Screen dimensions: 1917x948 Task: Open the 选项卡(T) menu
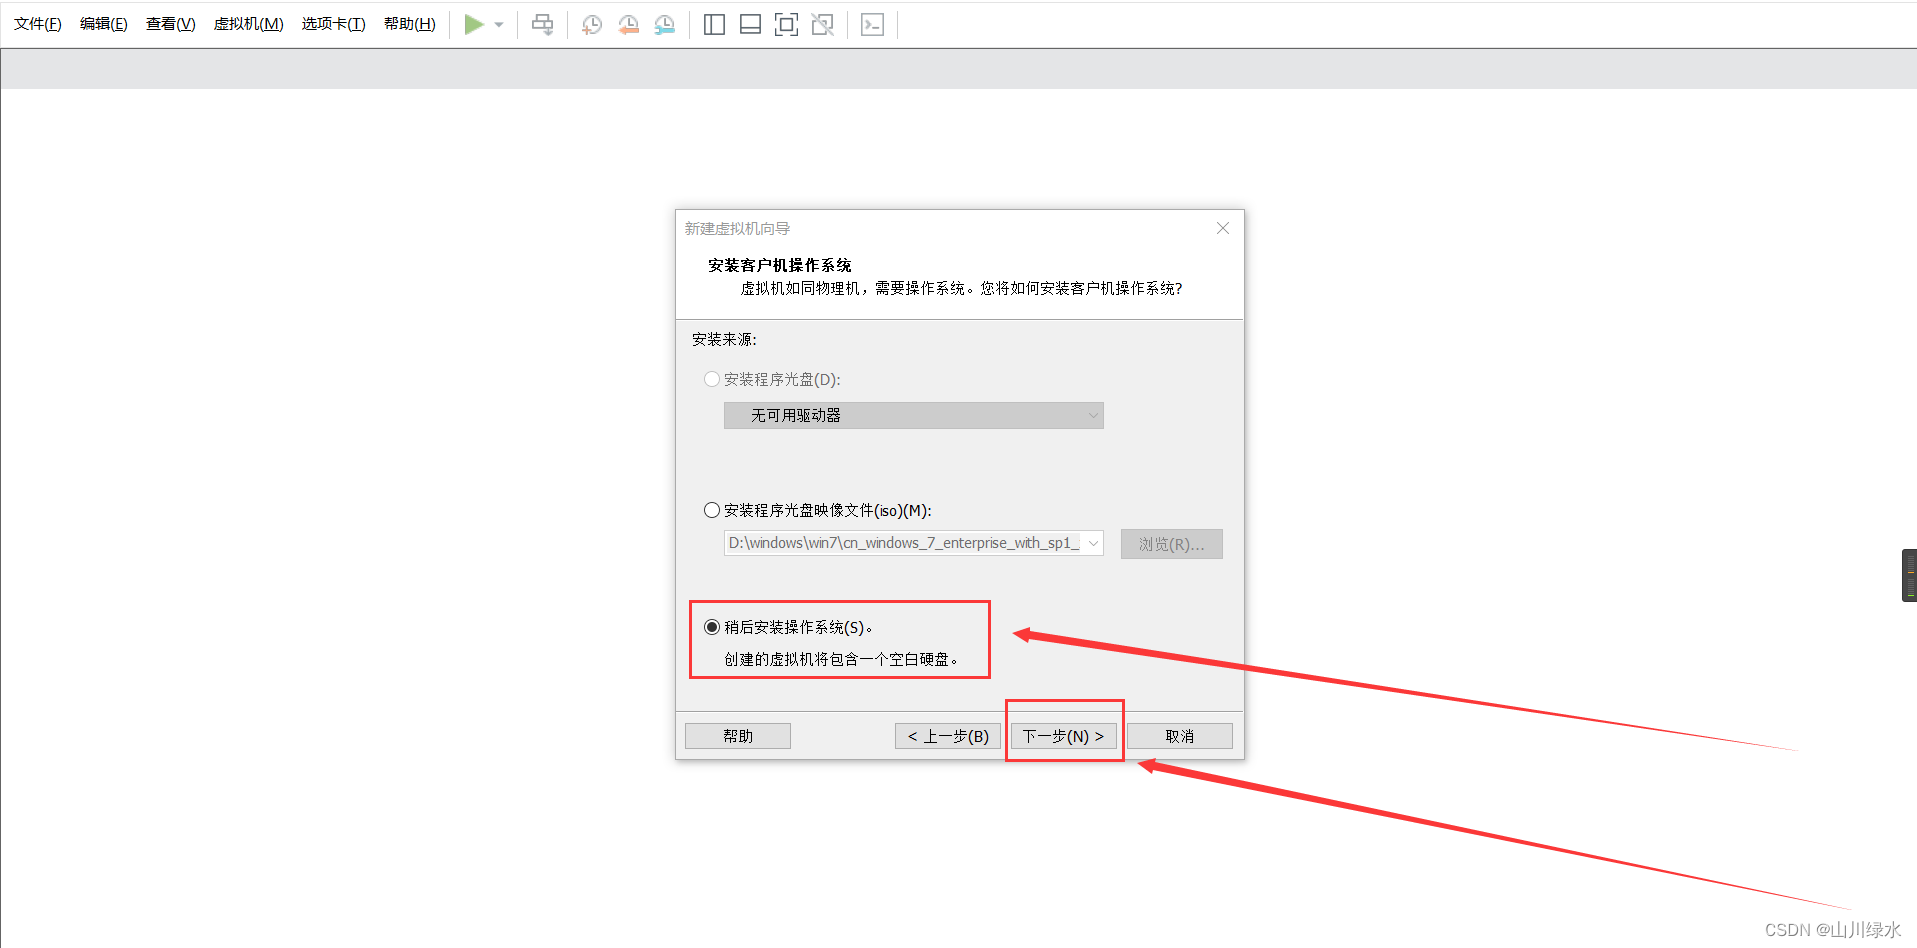333,23
